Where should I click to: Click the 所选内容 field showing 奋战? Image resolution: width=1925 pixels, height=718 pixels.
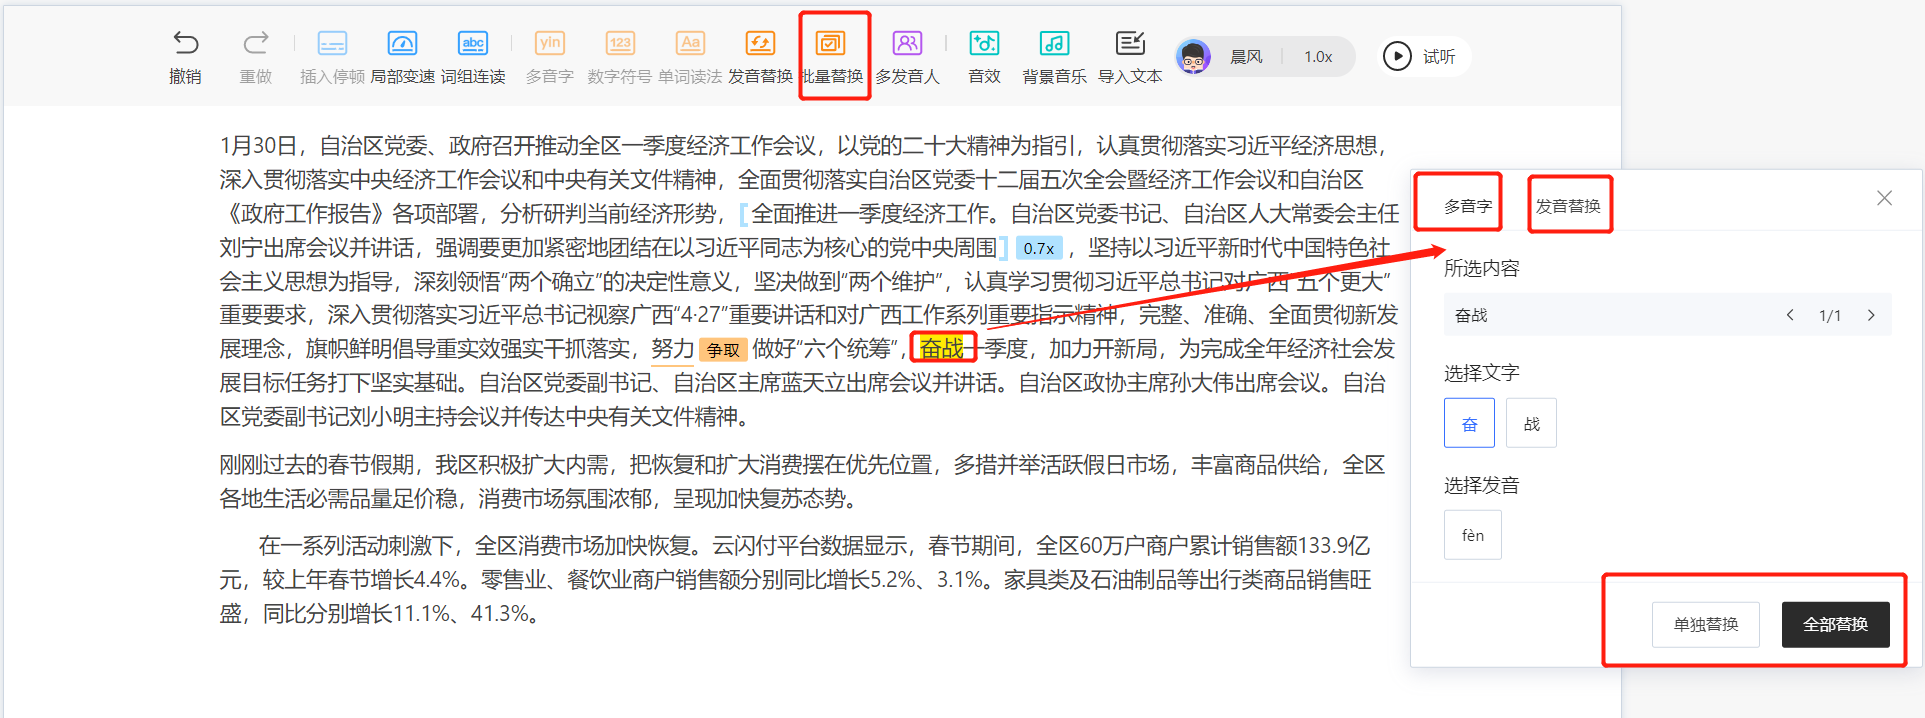coord(1667,315)
